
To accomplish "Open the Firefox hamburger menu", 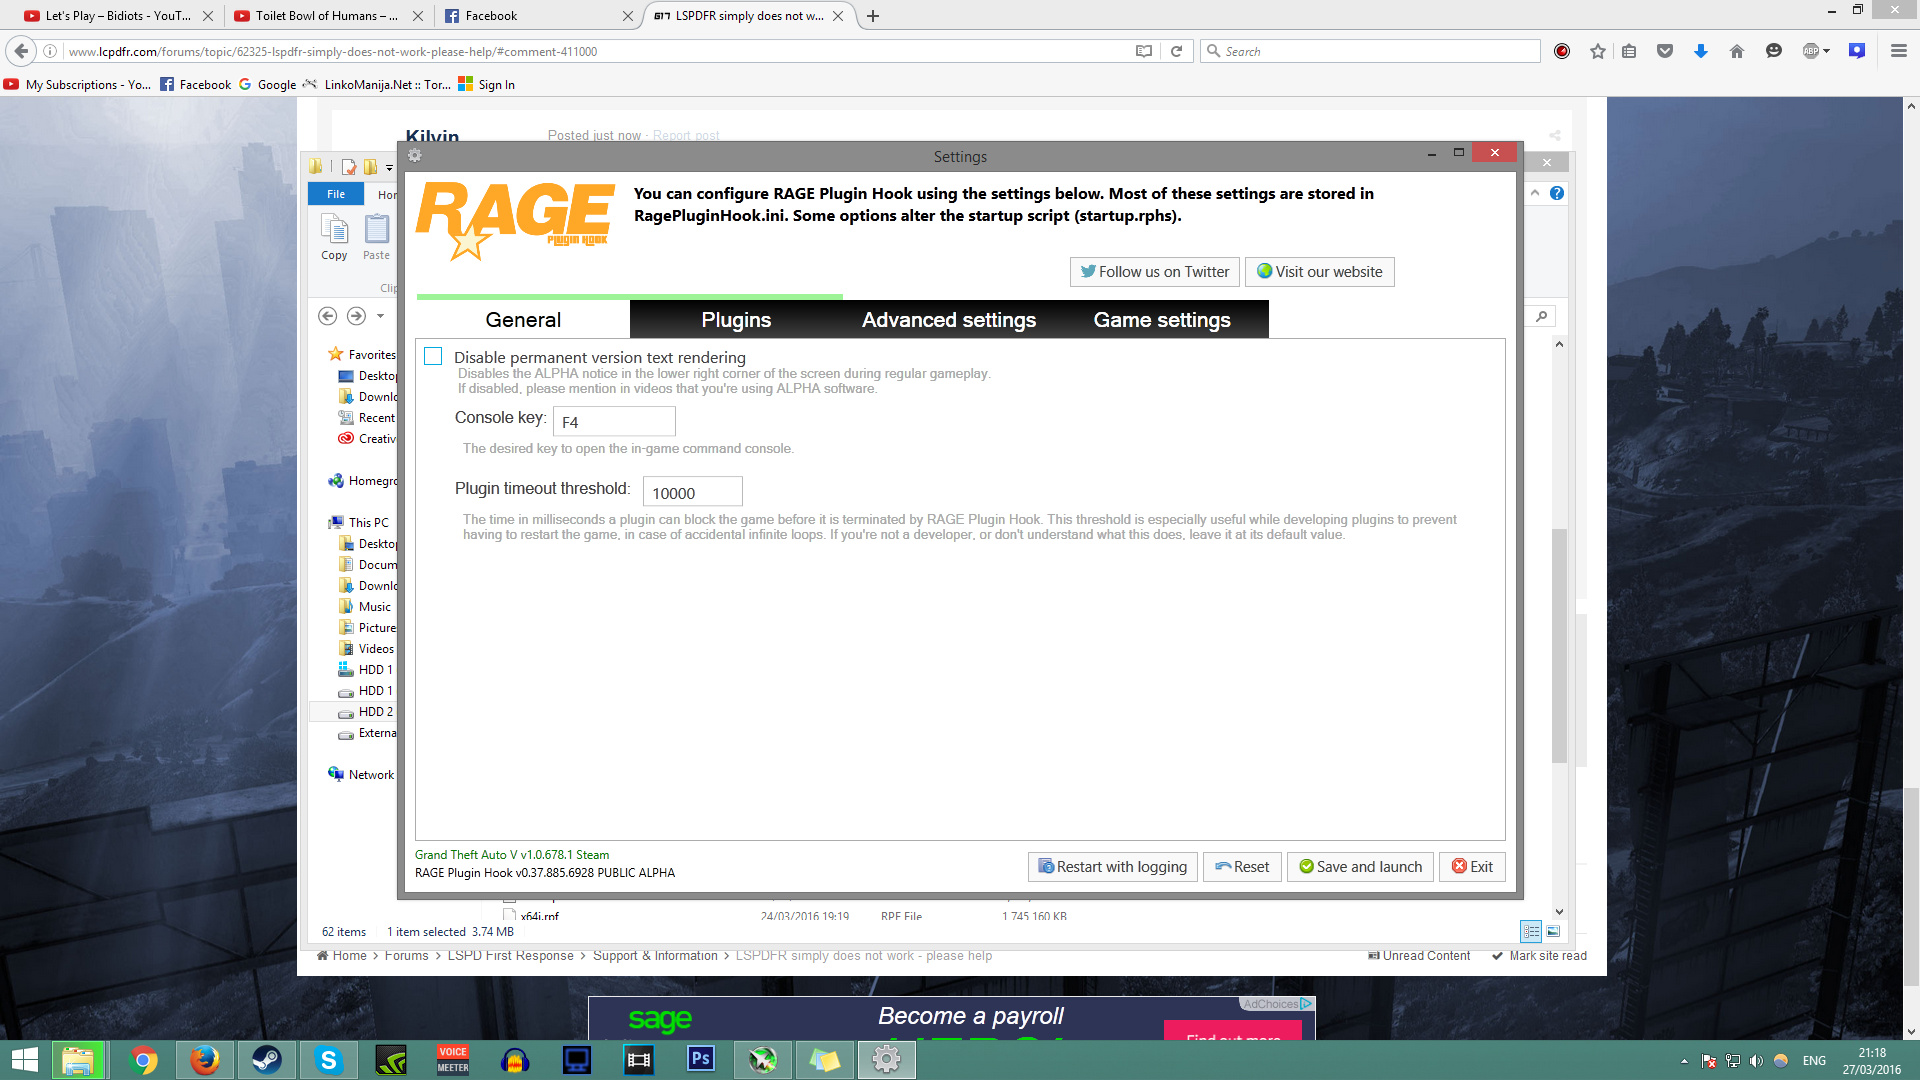I will click(x=1898, y=51).
